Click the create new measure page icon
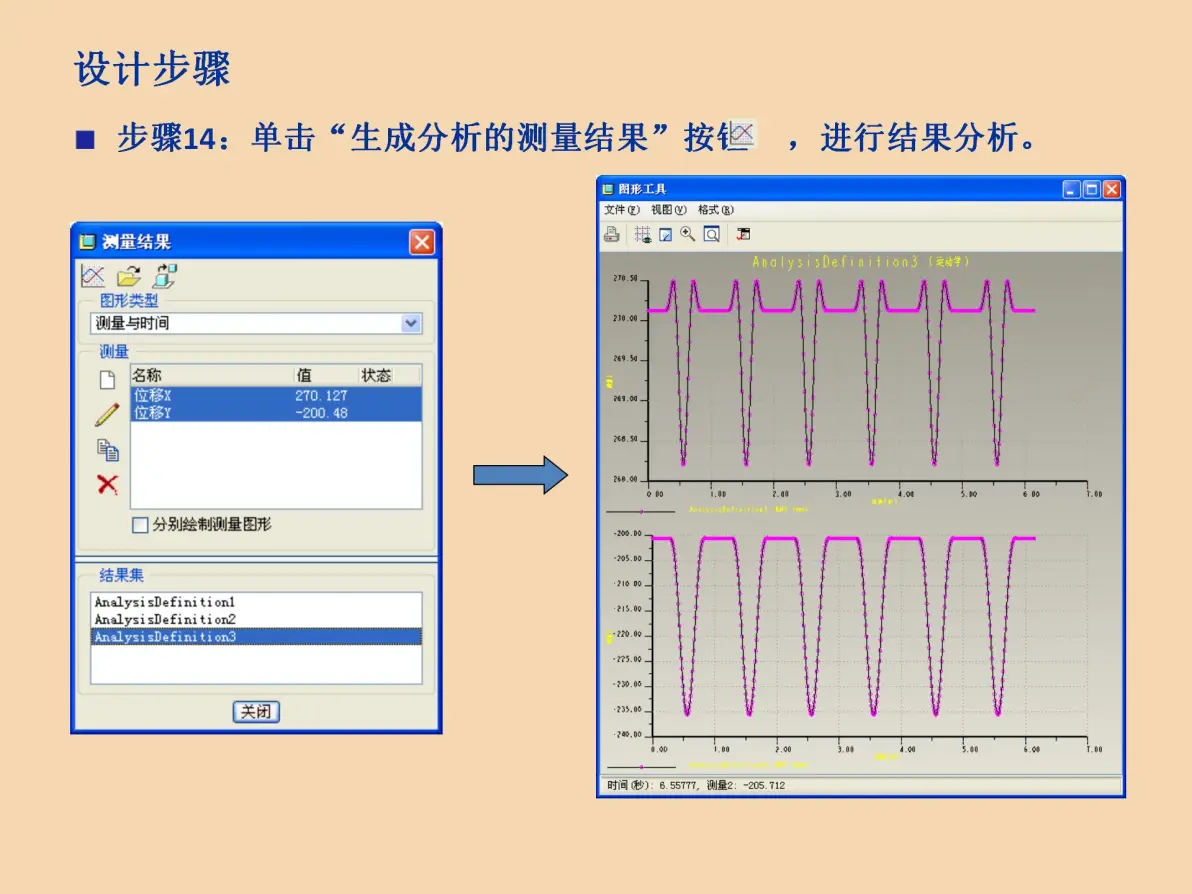This screenshot has width=1192, height=894. click(107, 380)
